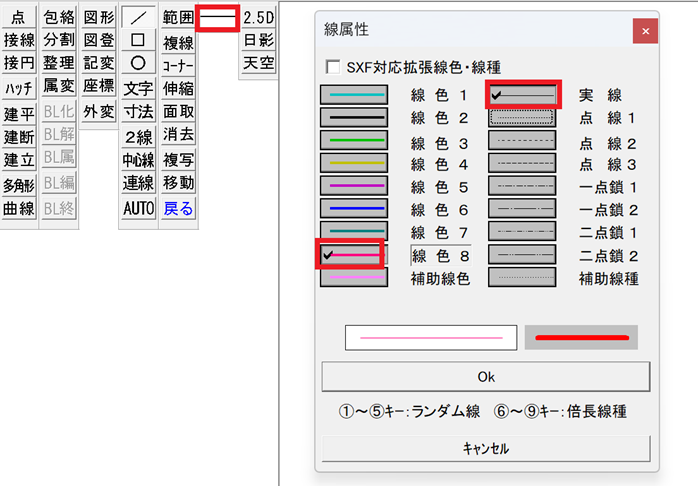Enable SXF対応拡張線色・線種 checkbox
Image resolution: width=698 pixels, height=486 pixels.
pos(333,67)
